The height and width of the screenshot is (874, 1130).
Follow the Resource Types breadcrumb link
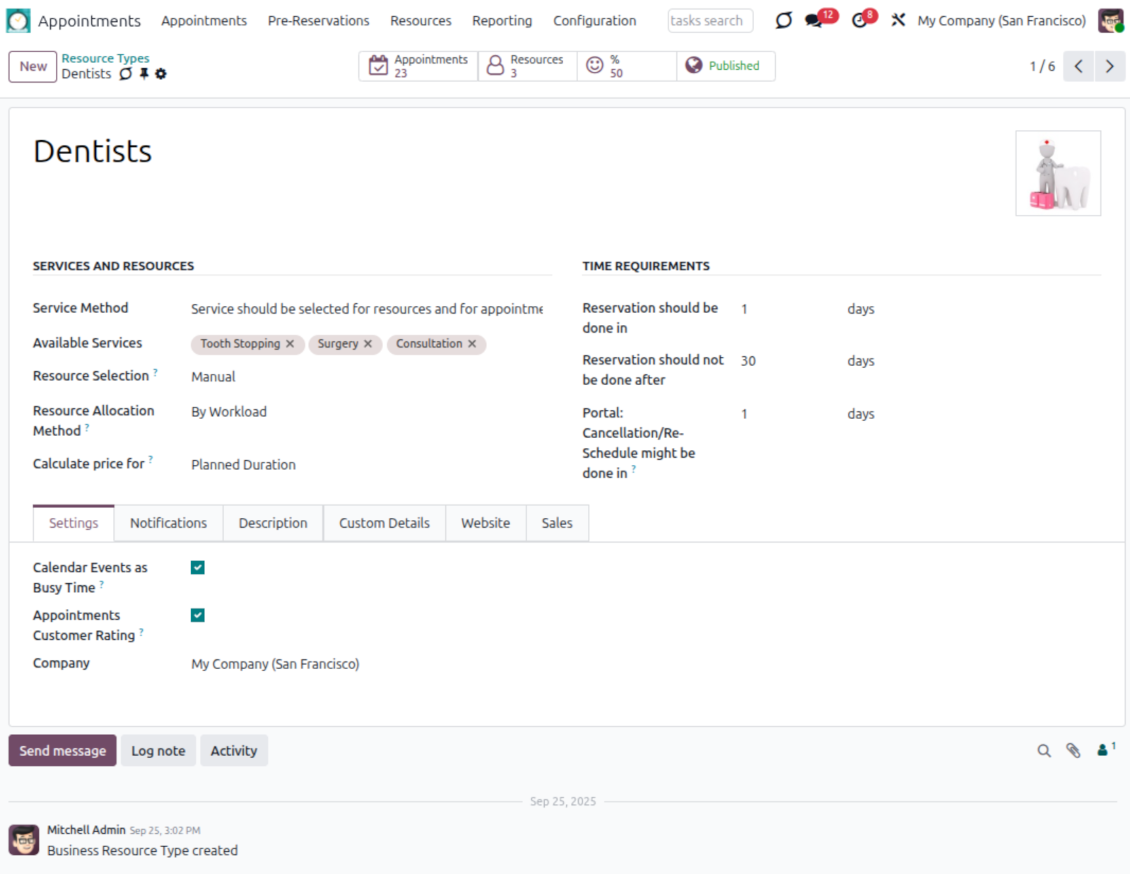[105, 59]
